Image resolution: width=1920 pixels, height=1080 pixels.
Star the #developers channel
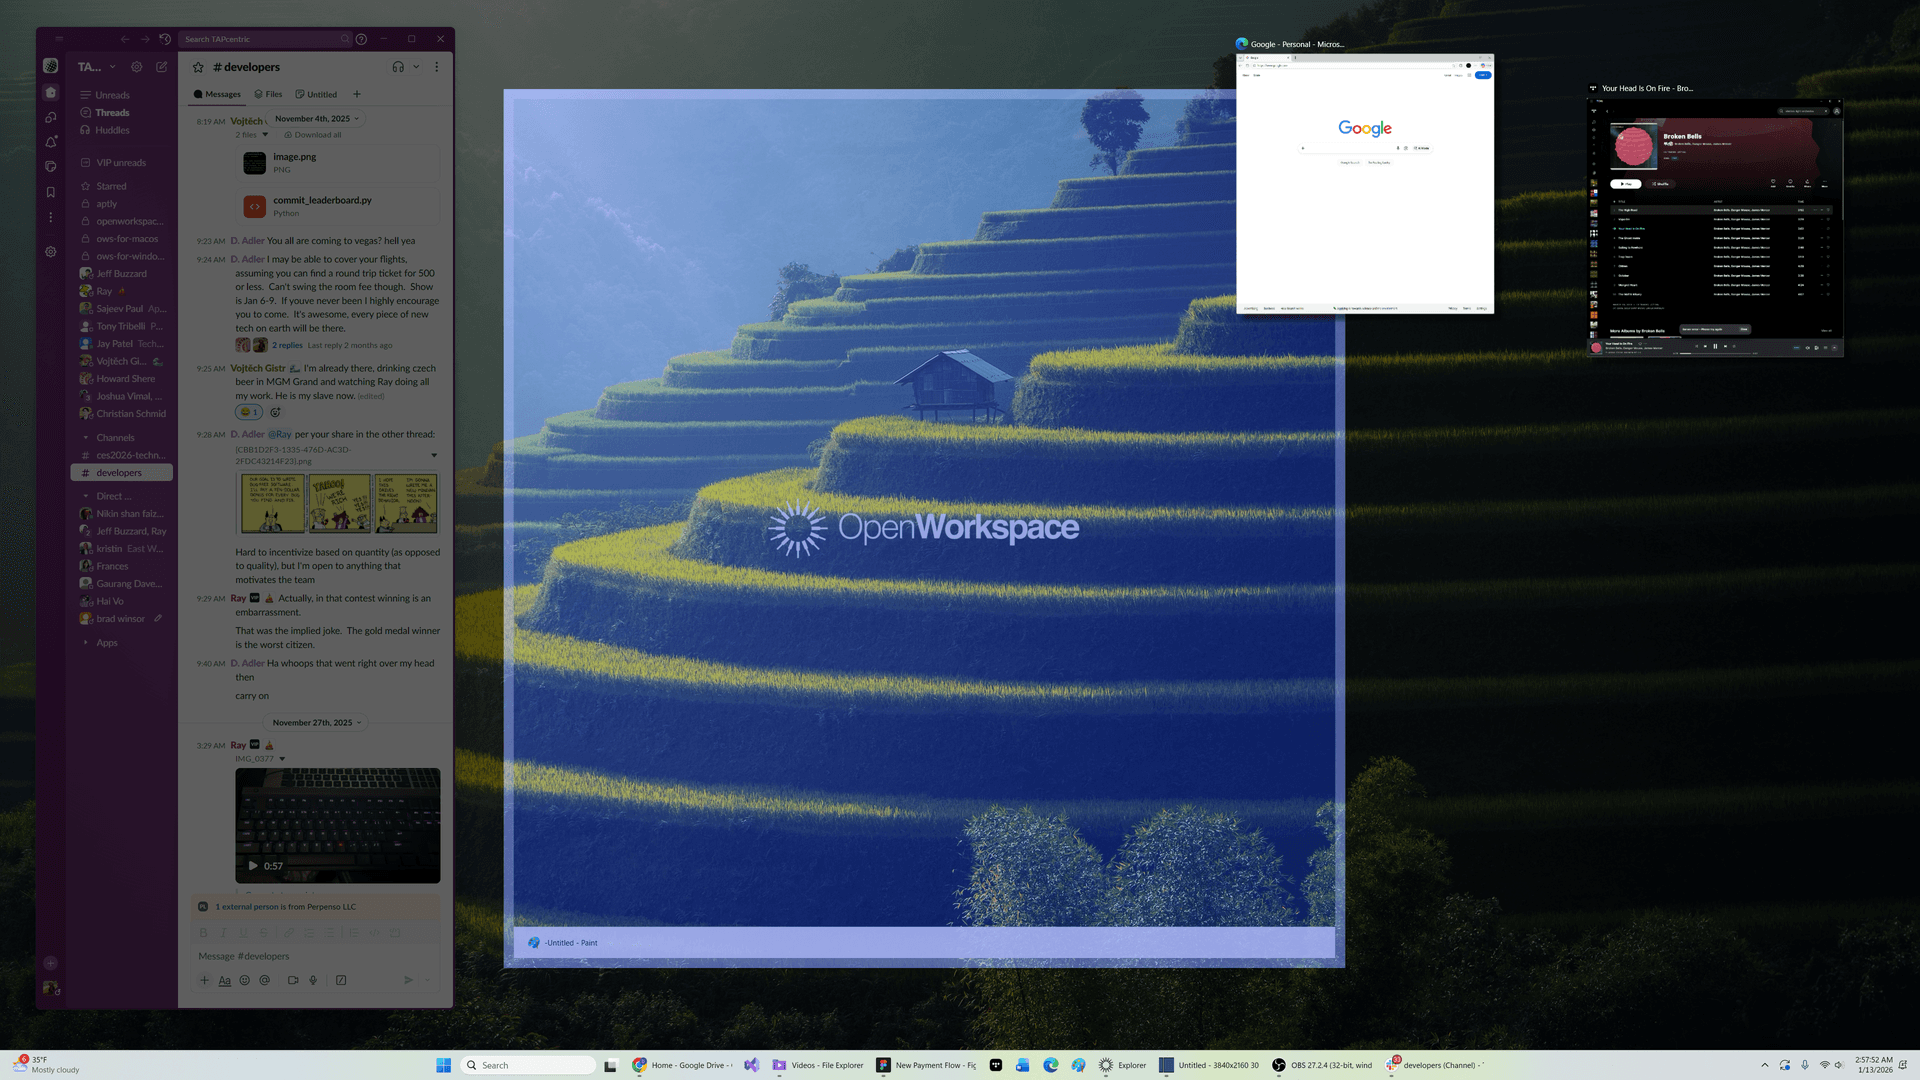[x=198, y=67]
